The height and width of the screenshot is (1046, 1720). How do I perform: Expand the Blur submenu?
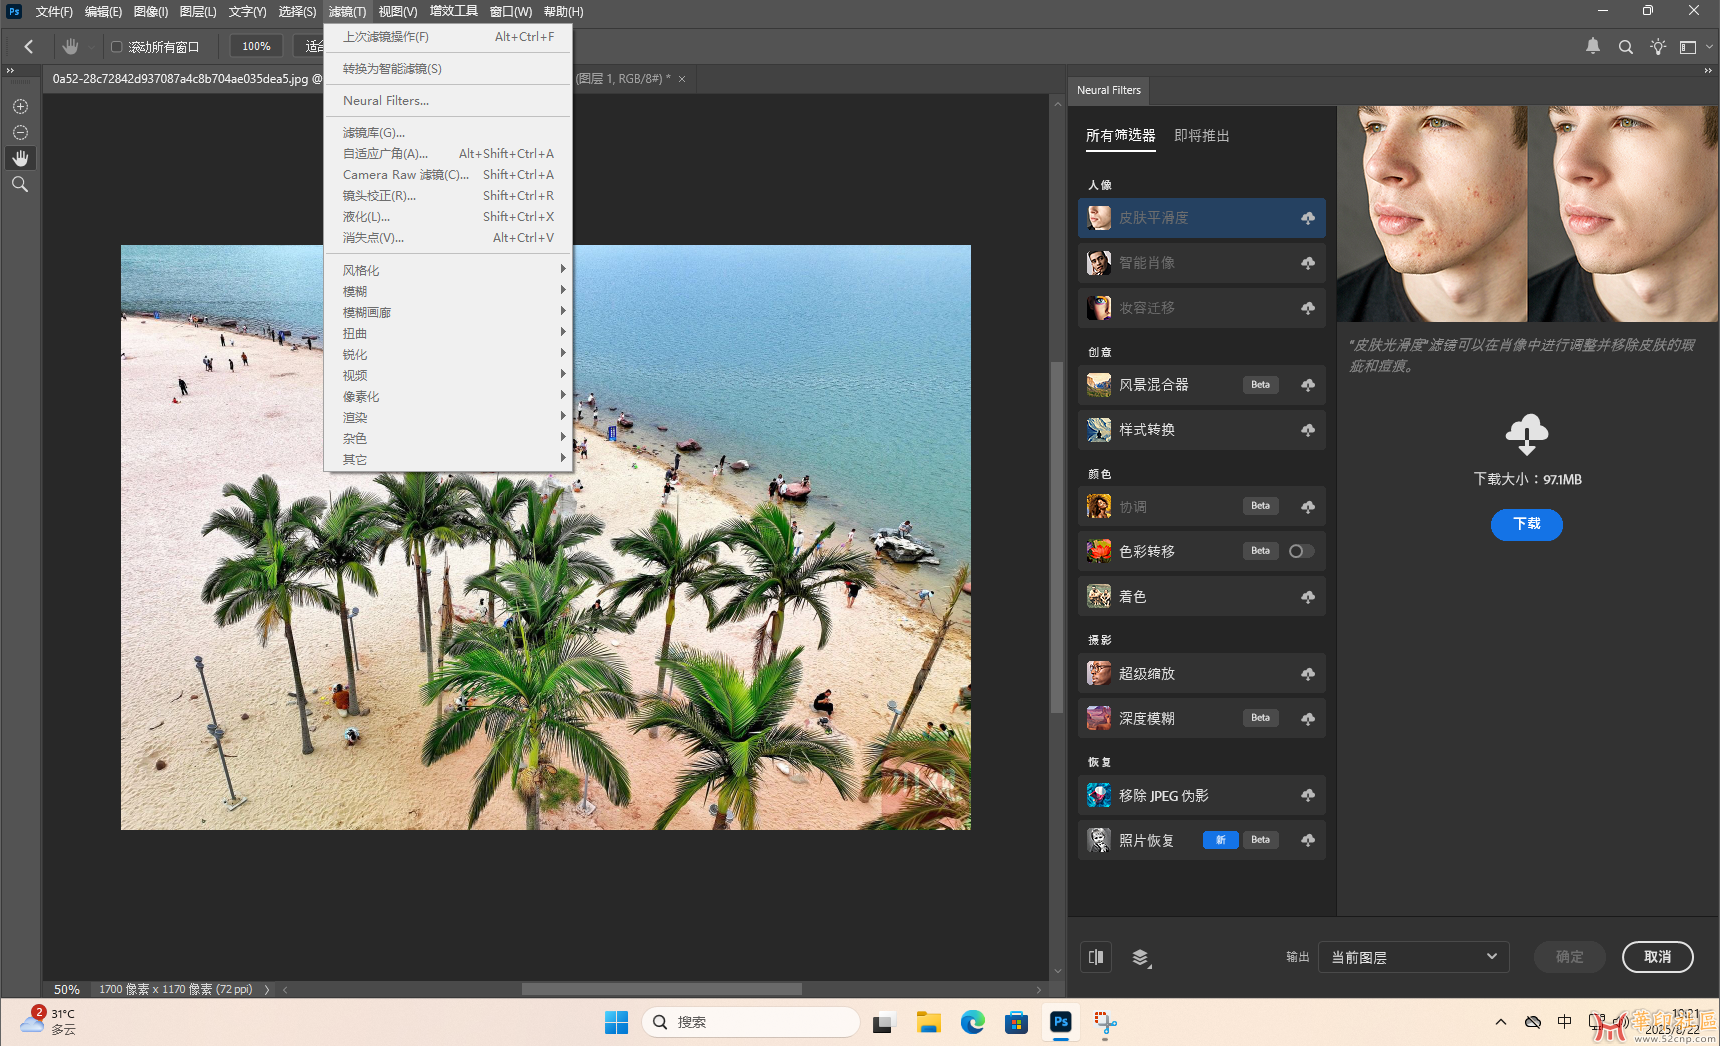(x=447, y=291)
